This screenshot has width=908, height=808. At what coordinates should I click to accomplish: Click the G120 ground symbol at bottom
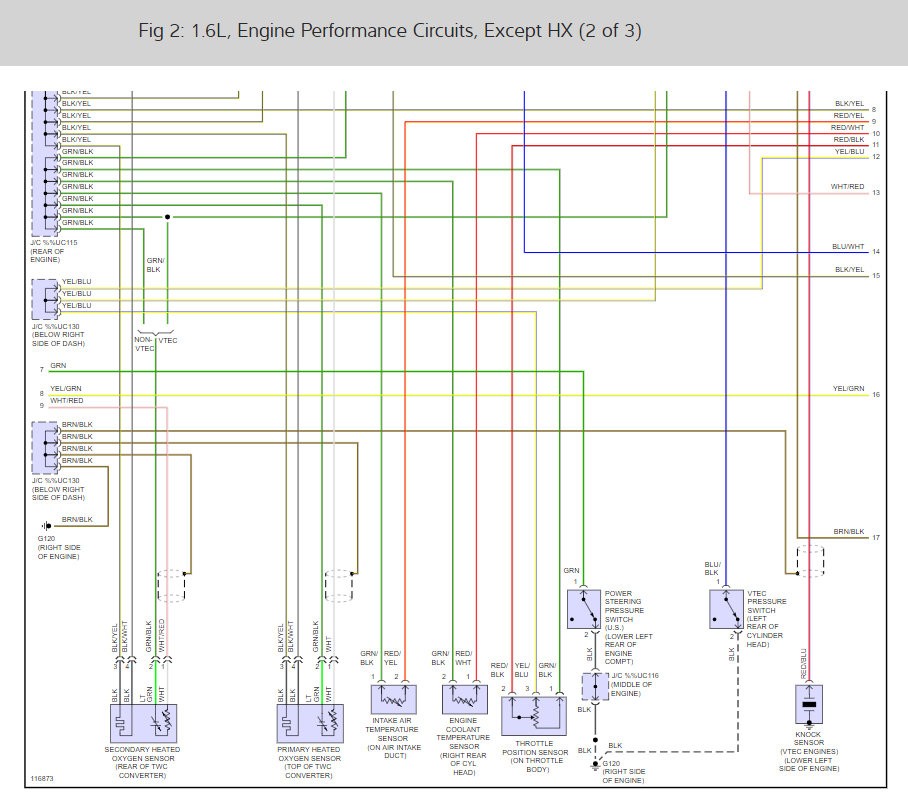coord(595,765)
